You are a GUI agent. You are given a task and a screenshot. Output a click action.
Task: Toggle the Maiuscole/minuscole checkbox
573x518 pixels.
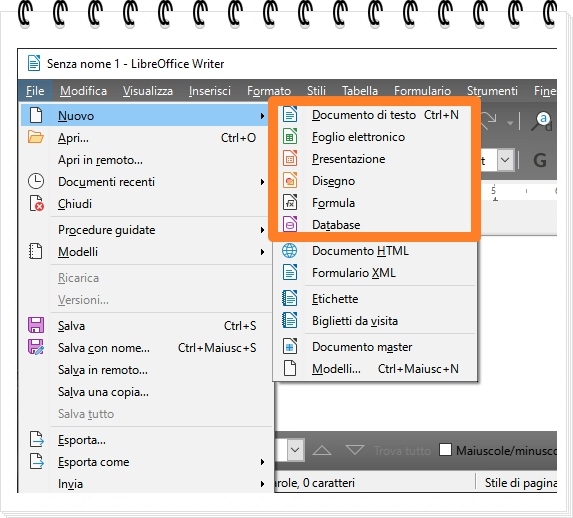click(x=445, y=450)
